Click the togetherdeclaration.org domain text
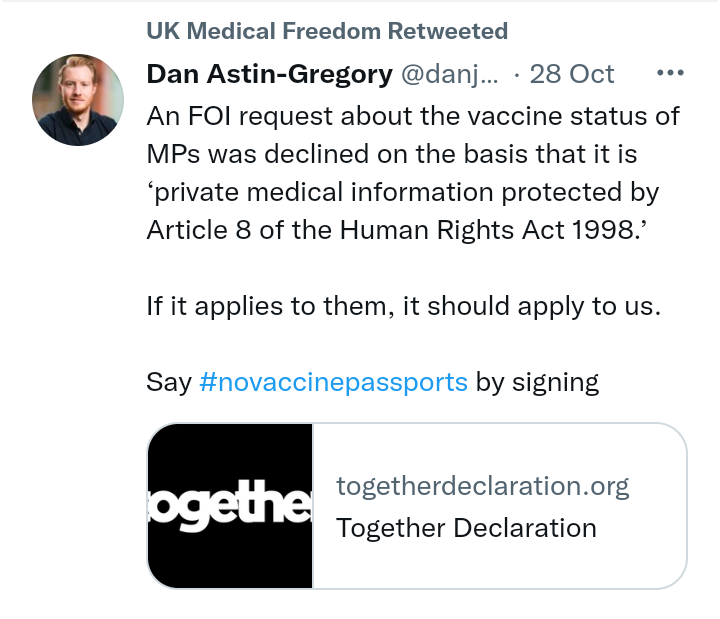This screenshot has height=619, width=720. pos(483,486)
